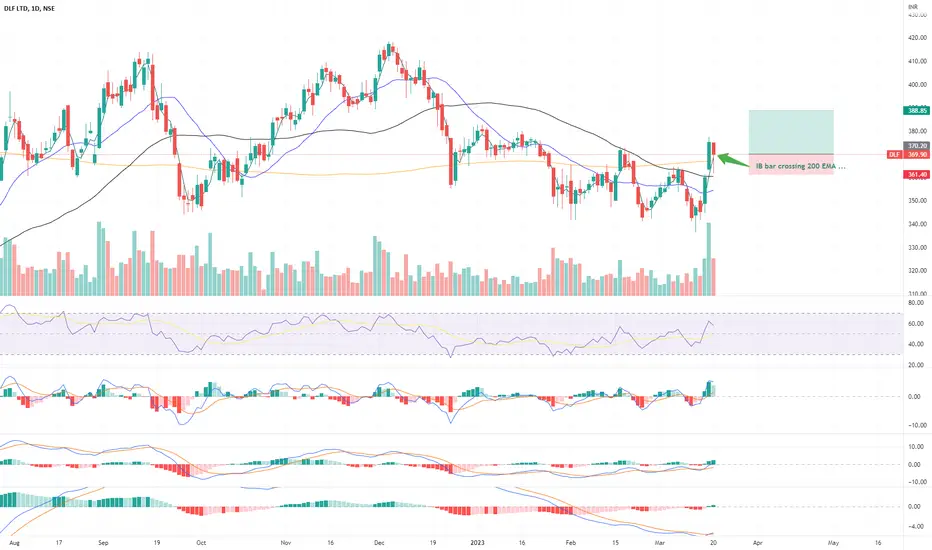Click the DLF LTD symbol title

(29, 8)
